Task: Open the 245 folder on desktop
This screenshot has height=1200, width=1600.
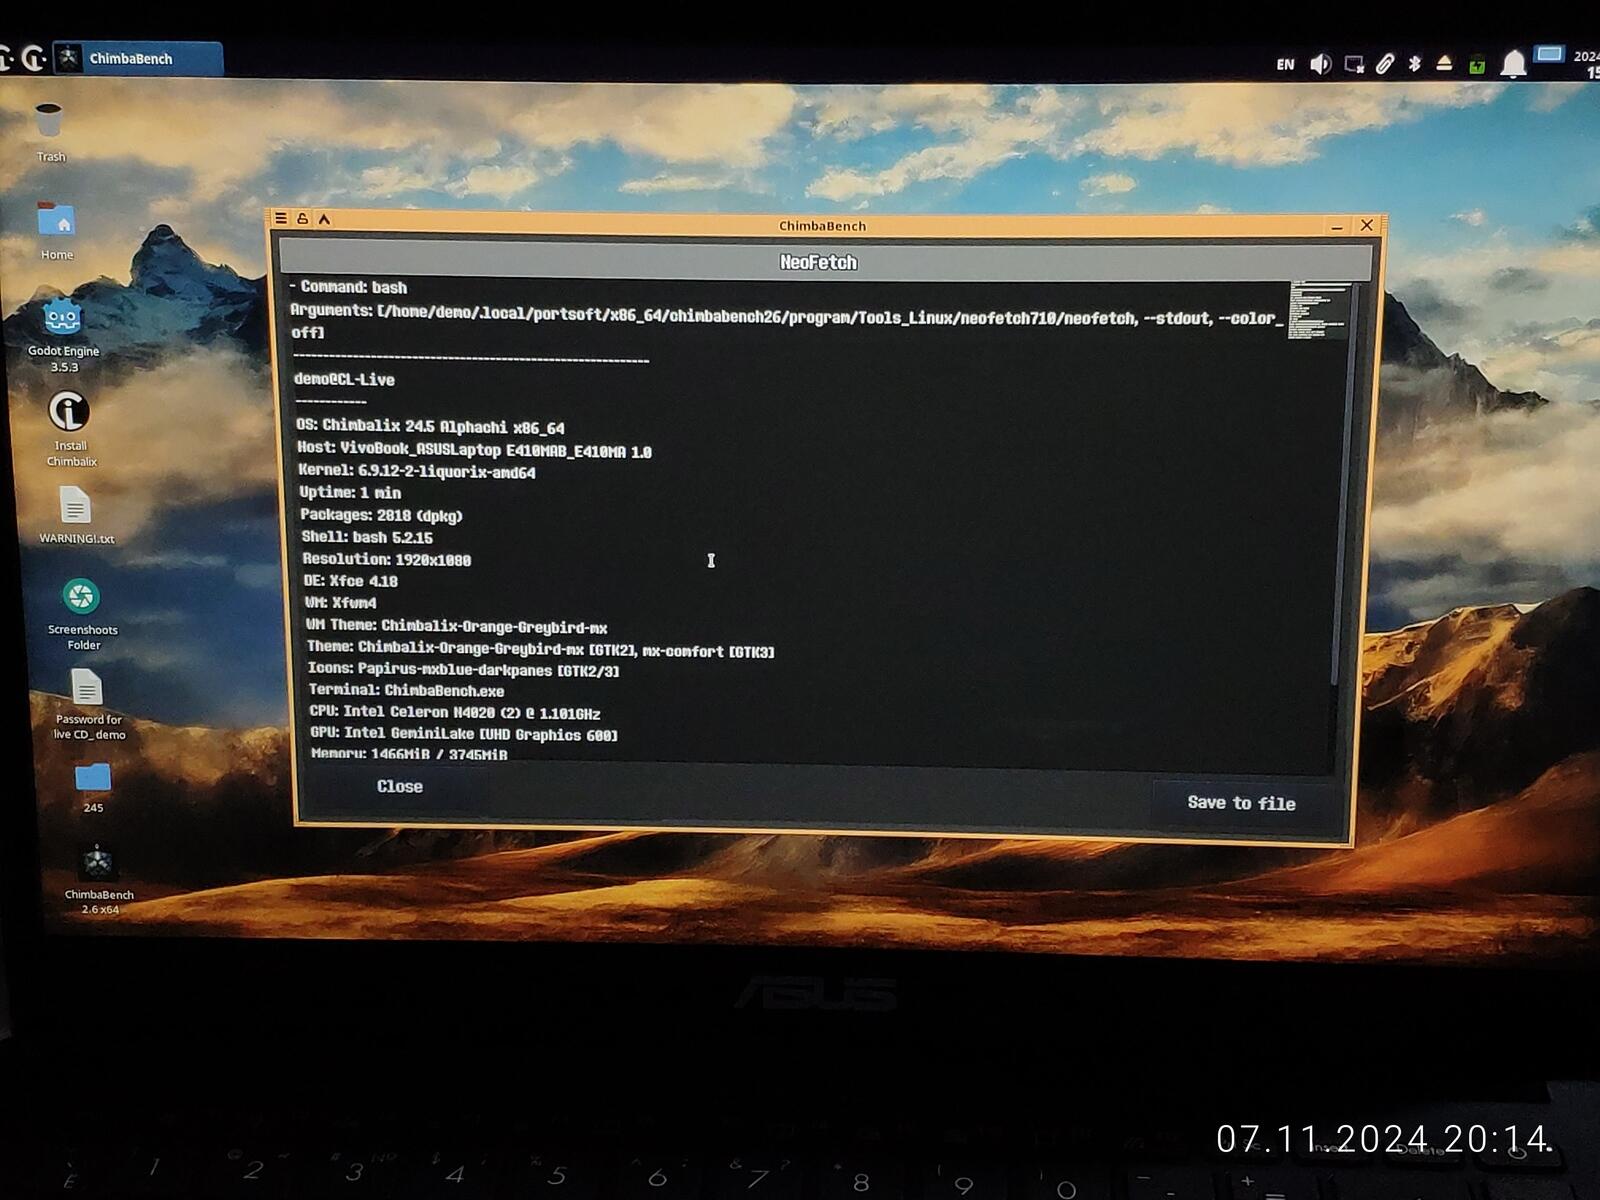Action: pos(93,788)
